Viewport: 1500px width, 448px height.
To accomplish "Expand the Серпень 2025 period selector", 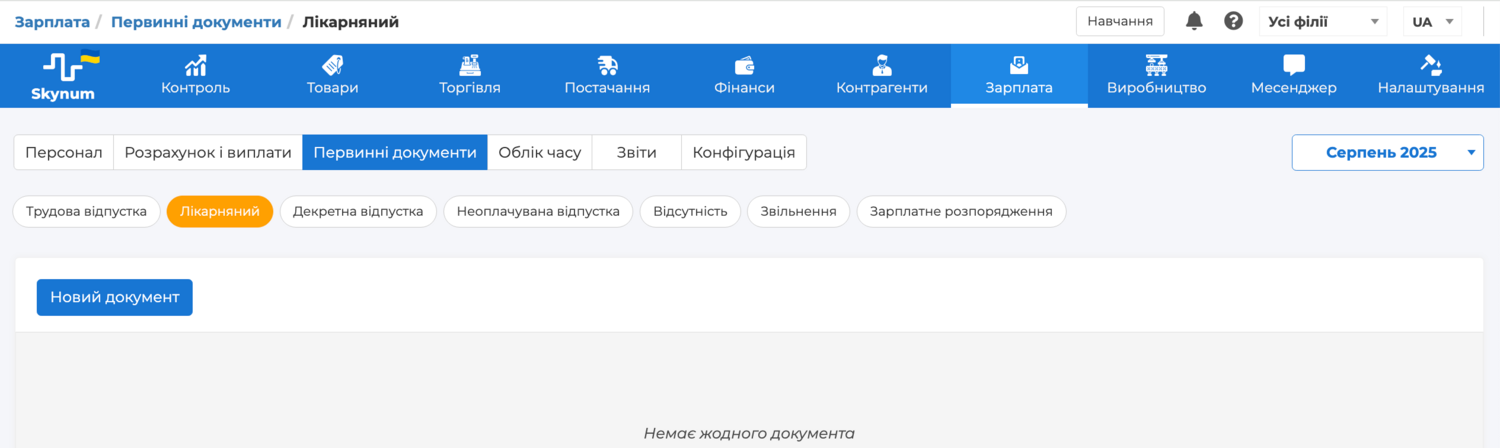I will point(1387,153).
